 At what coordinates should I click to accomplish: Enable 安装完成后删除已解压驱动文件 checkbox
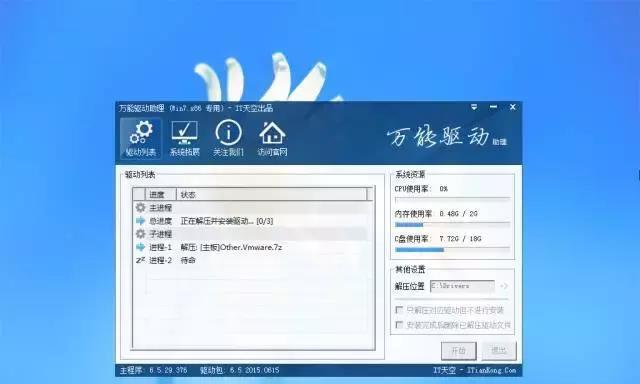[399, 325]
